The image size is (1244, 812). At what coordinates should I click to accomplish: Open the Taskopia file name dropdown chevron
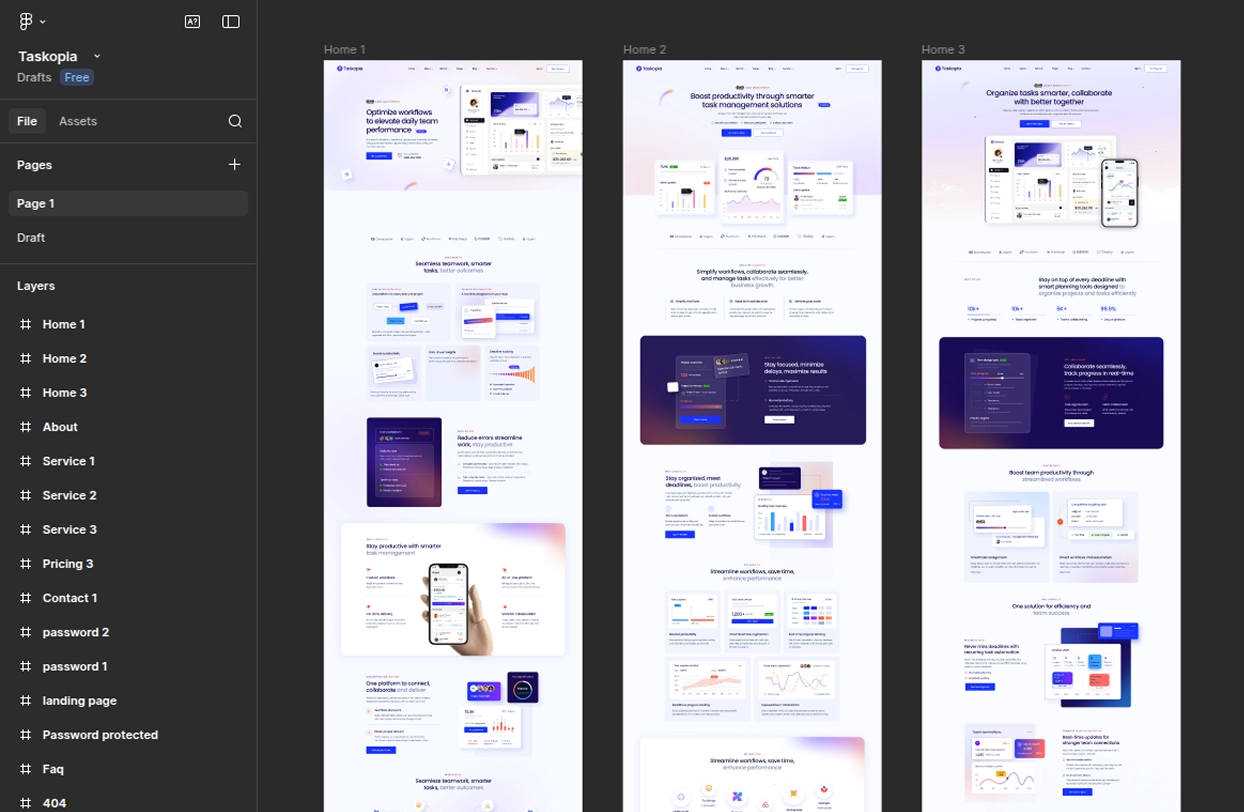(x=97, y=57)
